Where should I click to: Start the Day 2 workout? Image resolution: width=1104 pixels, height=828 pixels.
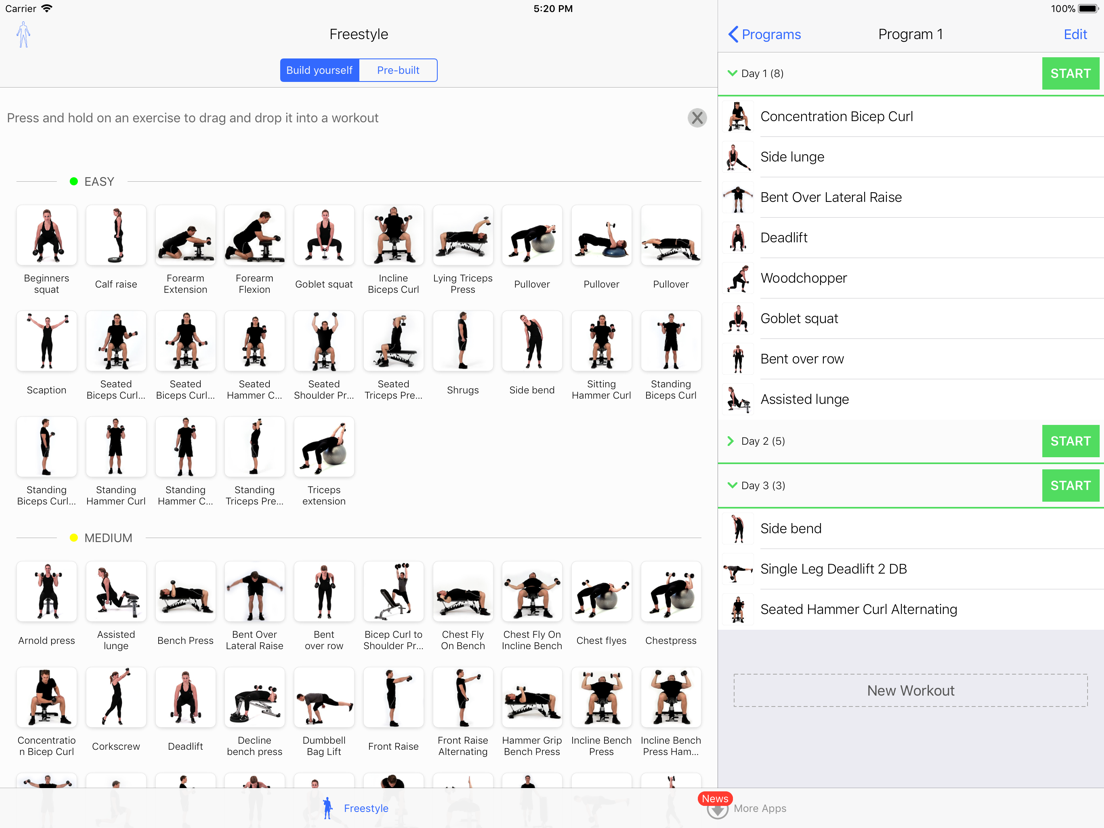pos(1070,441)
